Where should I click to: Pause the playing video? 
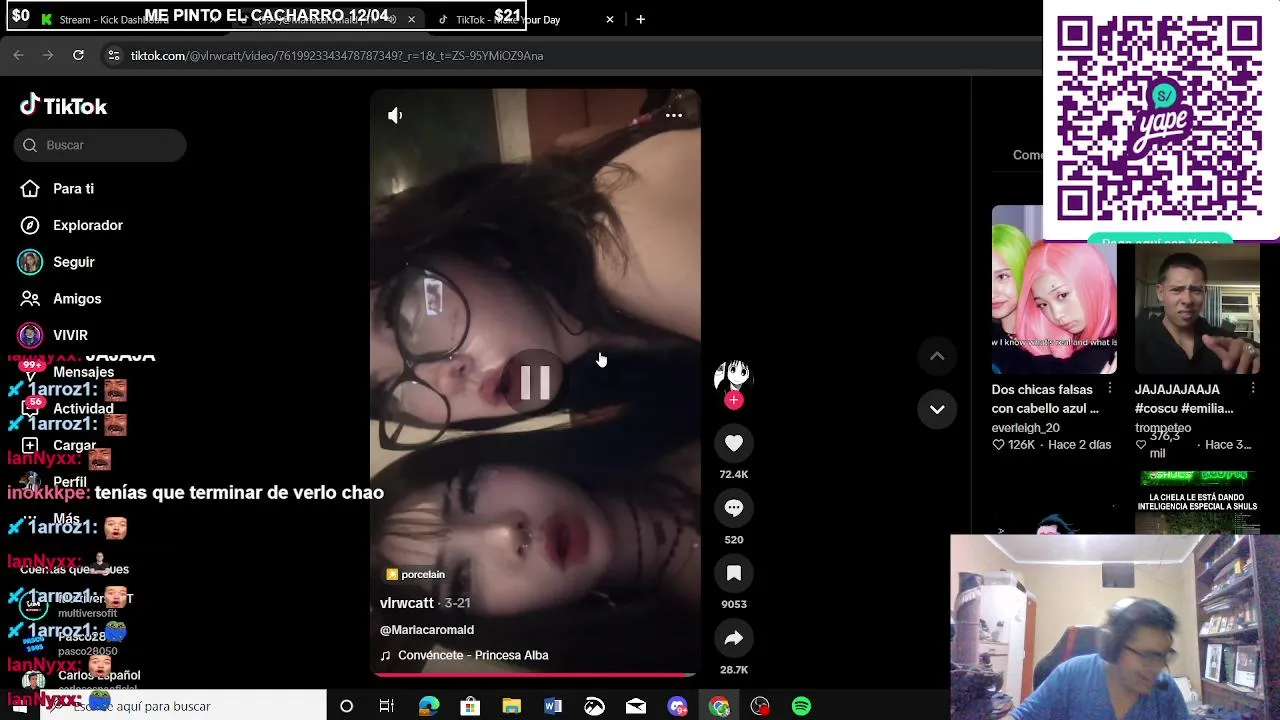535,382
